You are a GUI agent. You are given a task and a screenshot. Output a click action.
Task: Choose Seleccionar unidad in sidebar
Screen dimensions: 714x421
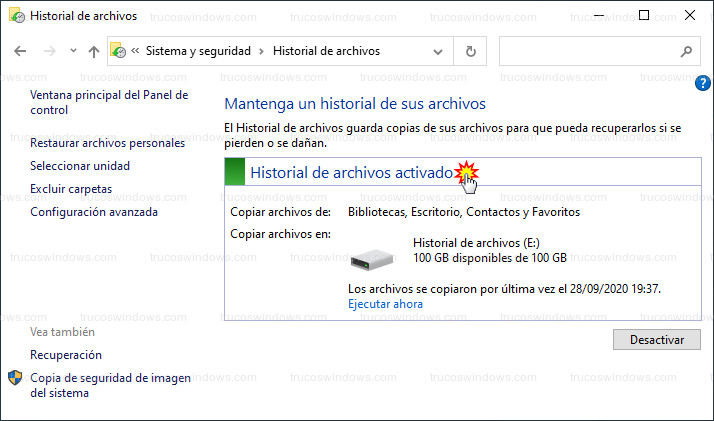pyautogui.click(x=80, y=166)
